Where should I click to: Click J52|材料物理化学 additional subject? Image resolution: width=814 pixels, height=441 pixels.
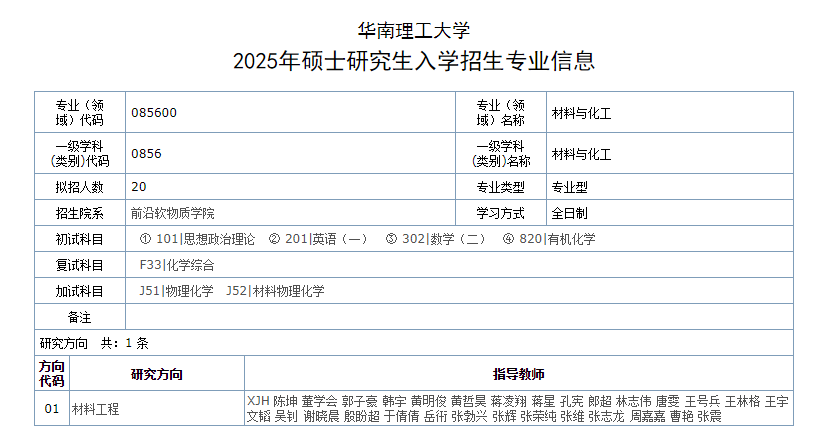tap(275, 291)
